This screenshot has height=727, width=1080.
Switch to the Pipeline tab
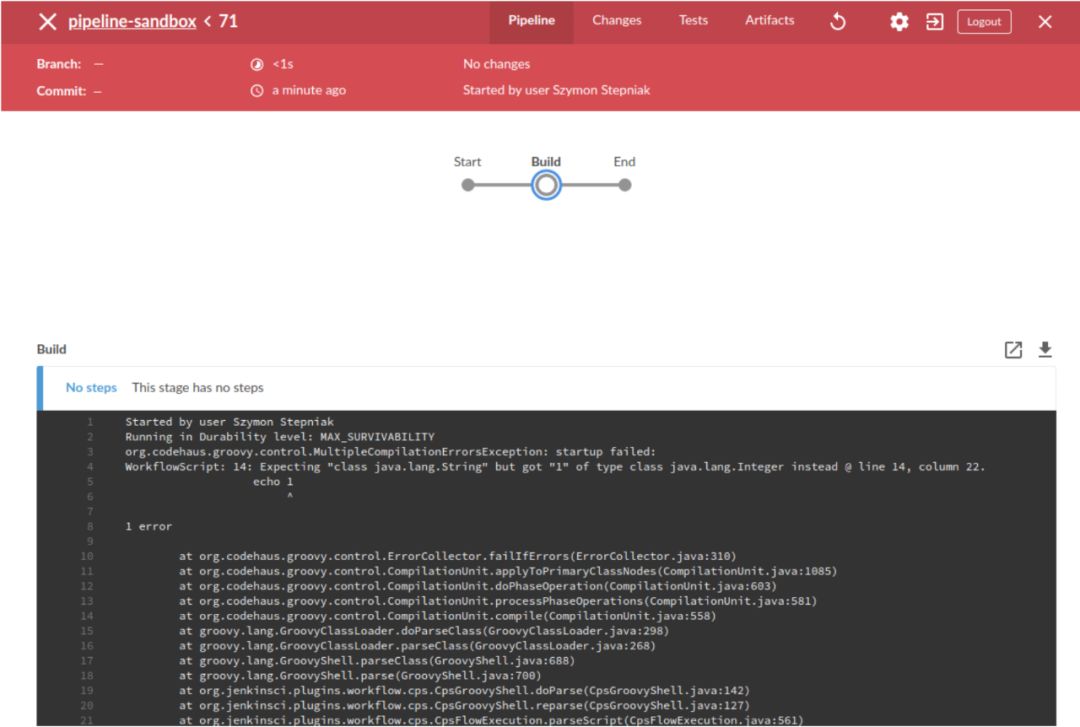click(x=531, y=21)
